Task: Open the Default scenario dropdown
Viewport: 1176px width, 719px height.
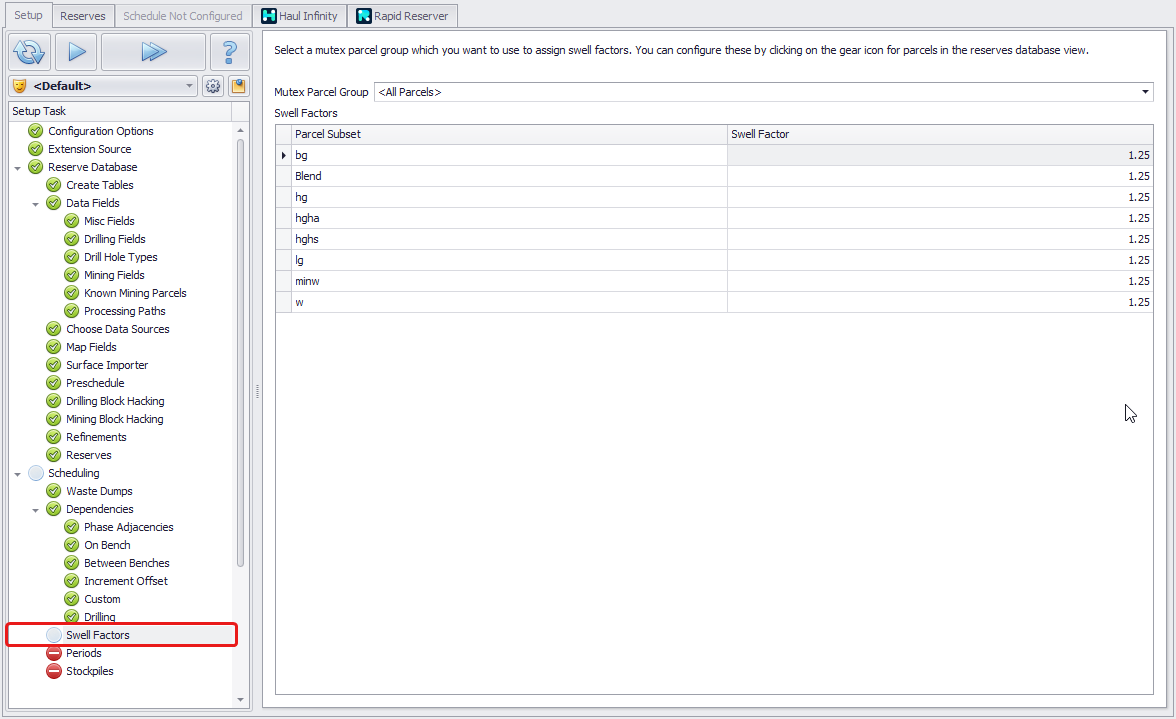Action: (104, 86)
